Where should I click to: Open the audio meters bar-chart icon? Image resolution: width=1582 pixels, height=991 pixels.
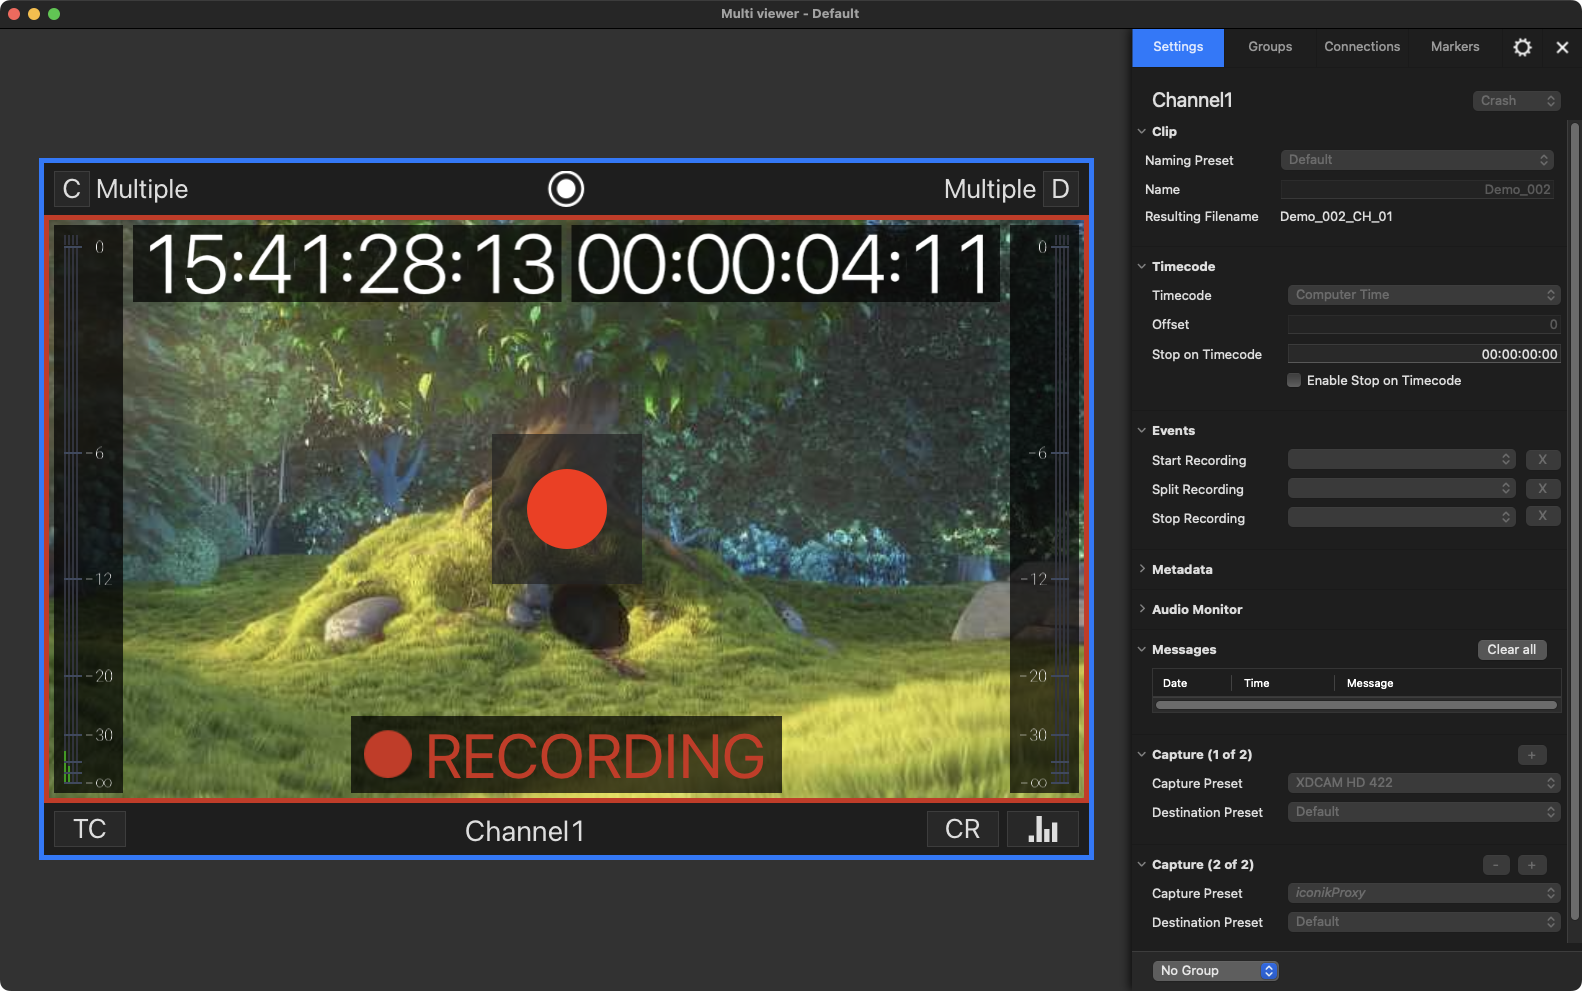tap(1043, 829)
